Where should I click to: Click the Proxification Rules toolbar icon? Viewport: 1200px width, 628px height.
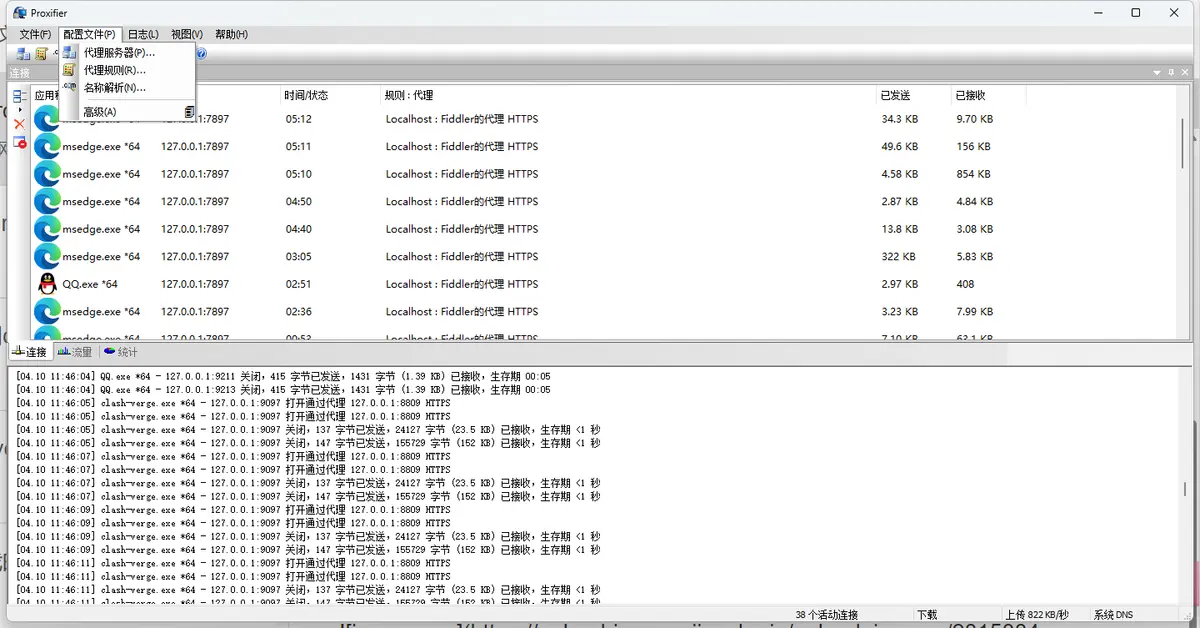[x=42, y=54]
